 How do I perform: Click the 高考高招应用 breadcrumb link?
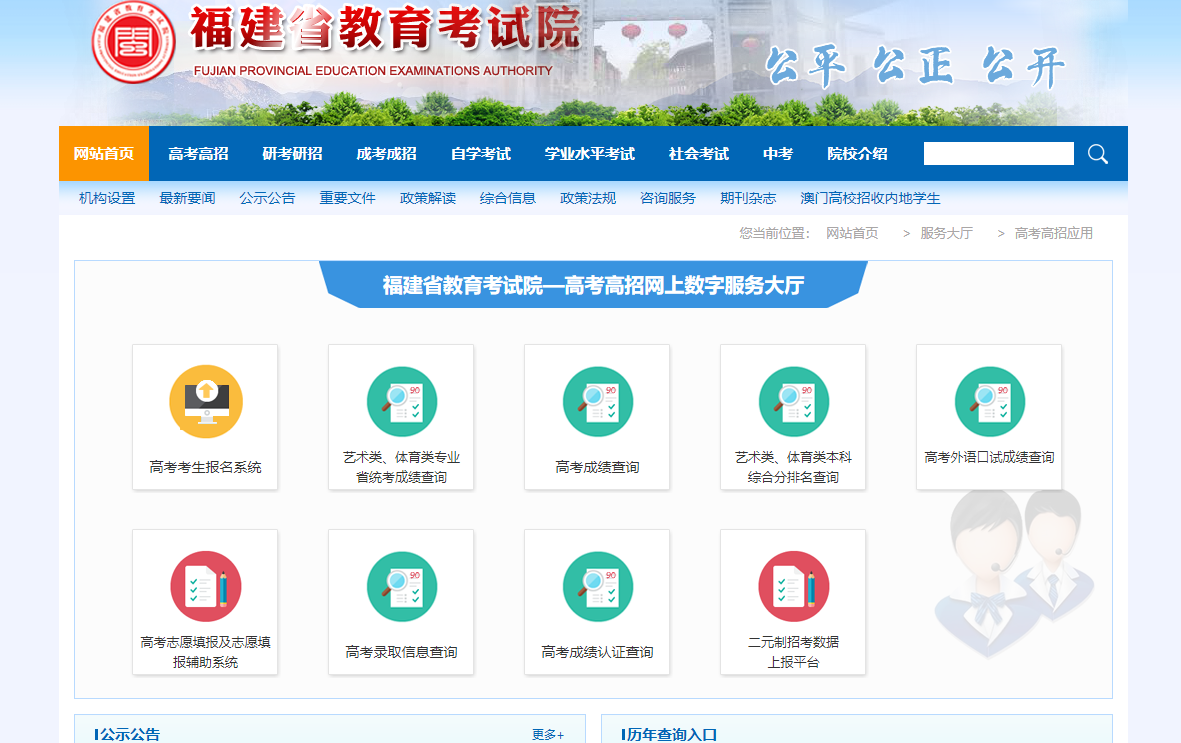tap(1054, 234)
